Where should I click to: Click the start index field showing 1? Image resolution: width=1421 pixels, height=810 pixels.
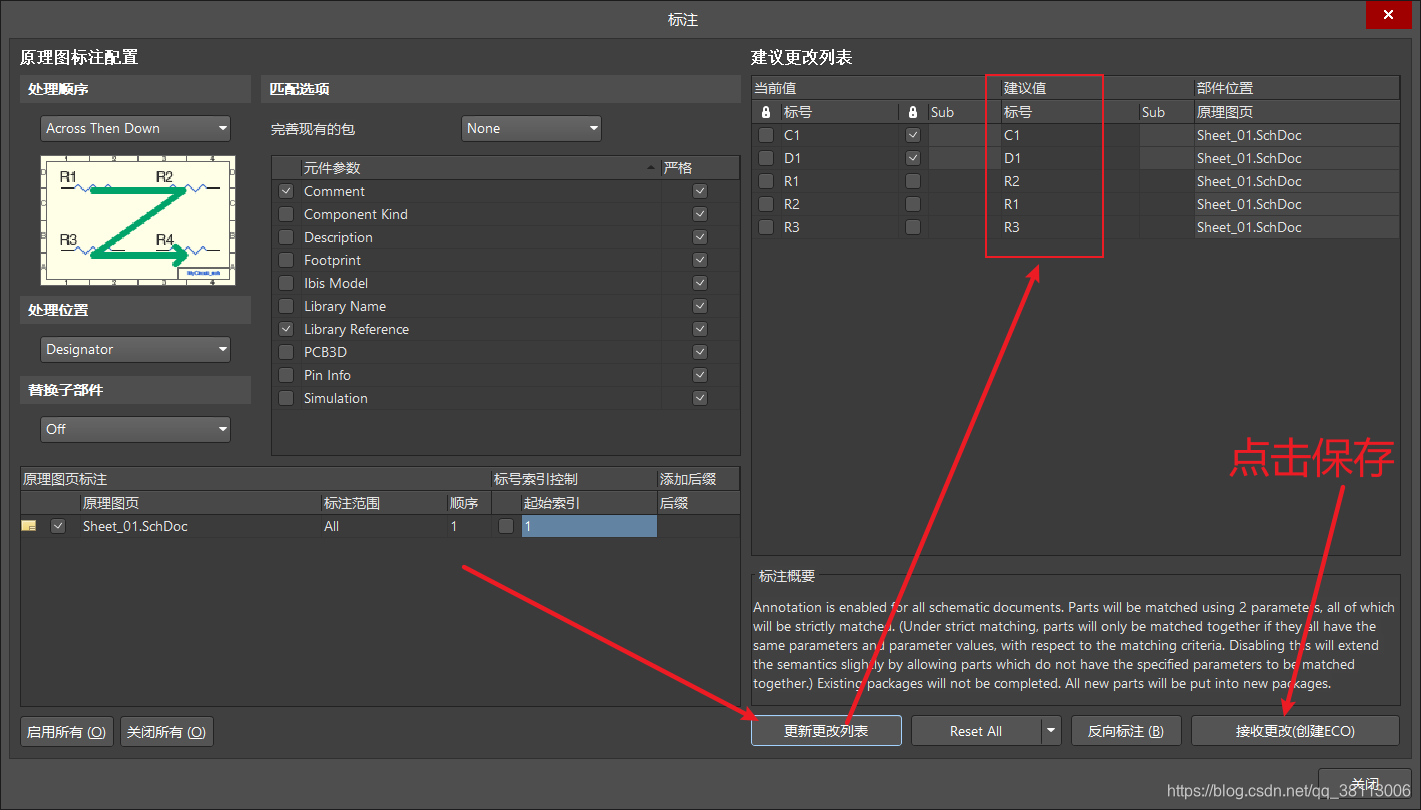point(589,526)
